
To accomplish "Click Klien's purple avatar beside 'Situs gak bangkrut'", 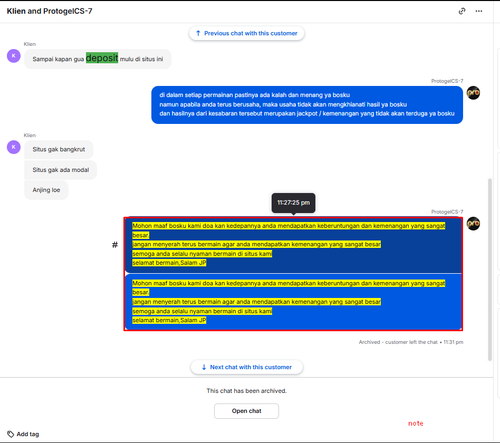I will (14, 147).
